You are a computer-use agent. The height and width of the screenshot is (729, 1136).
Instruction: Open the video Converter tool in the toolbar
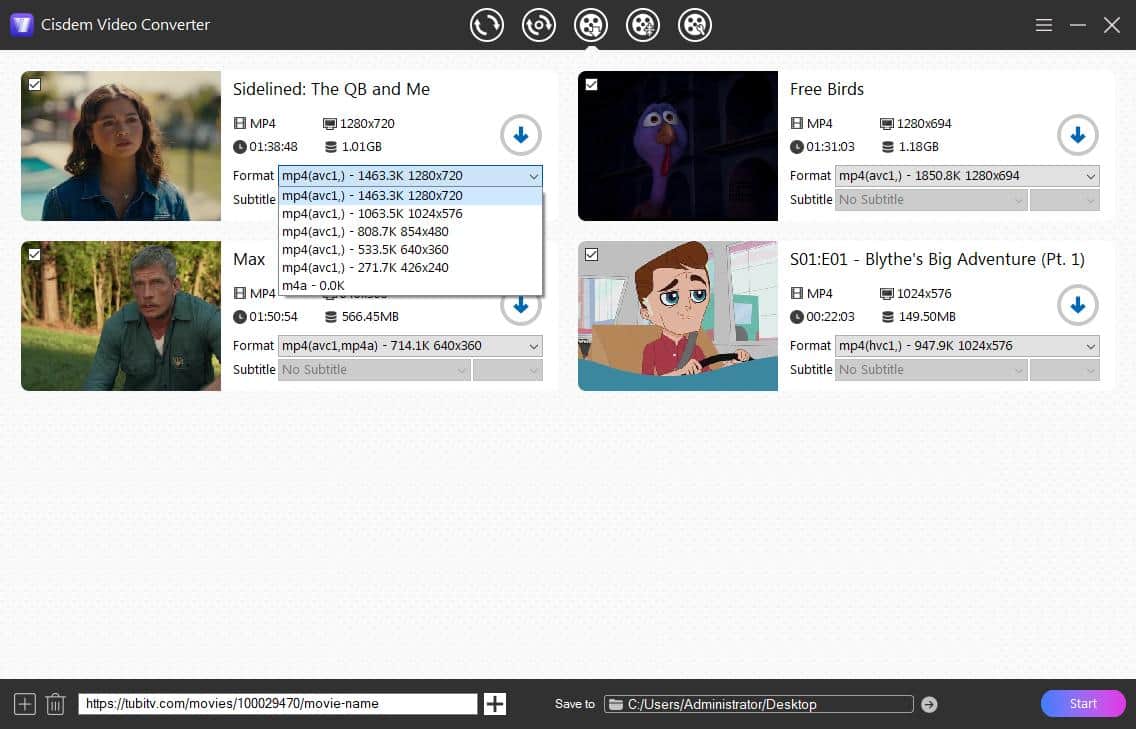coord(487,25)
